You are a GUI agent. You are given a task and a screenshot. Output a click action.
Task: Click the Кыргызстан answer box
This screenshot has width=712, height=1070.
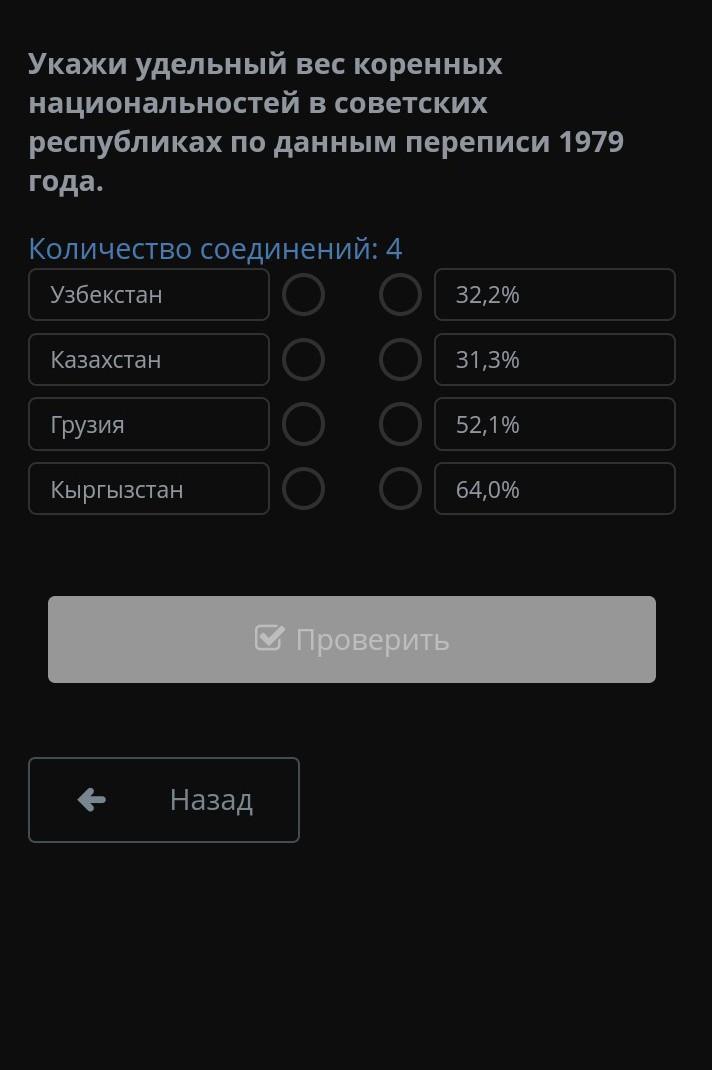(149, 489)
